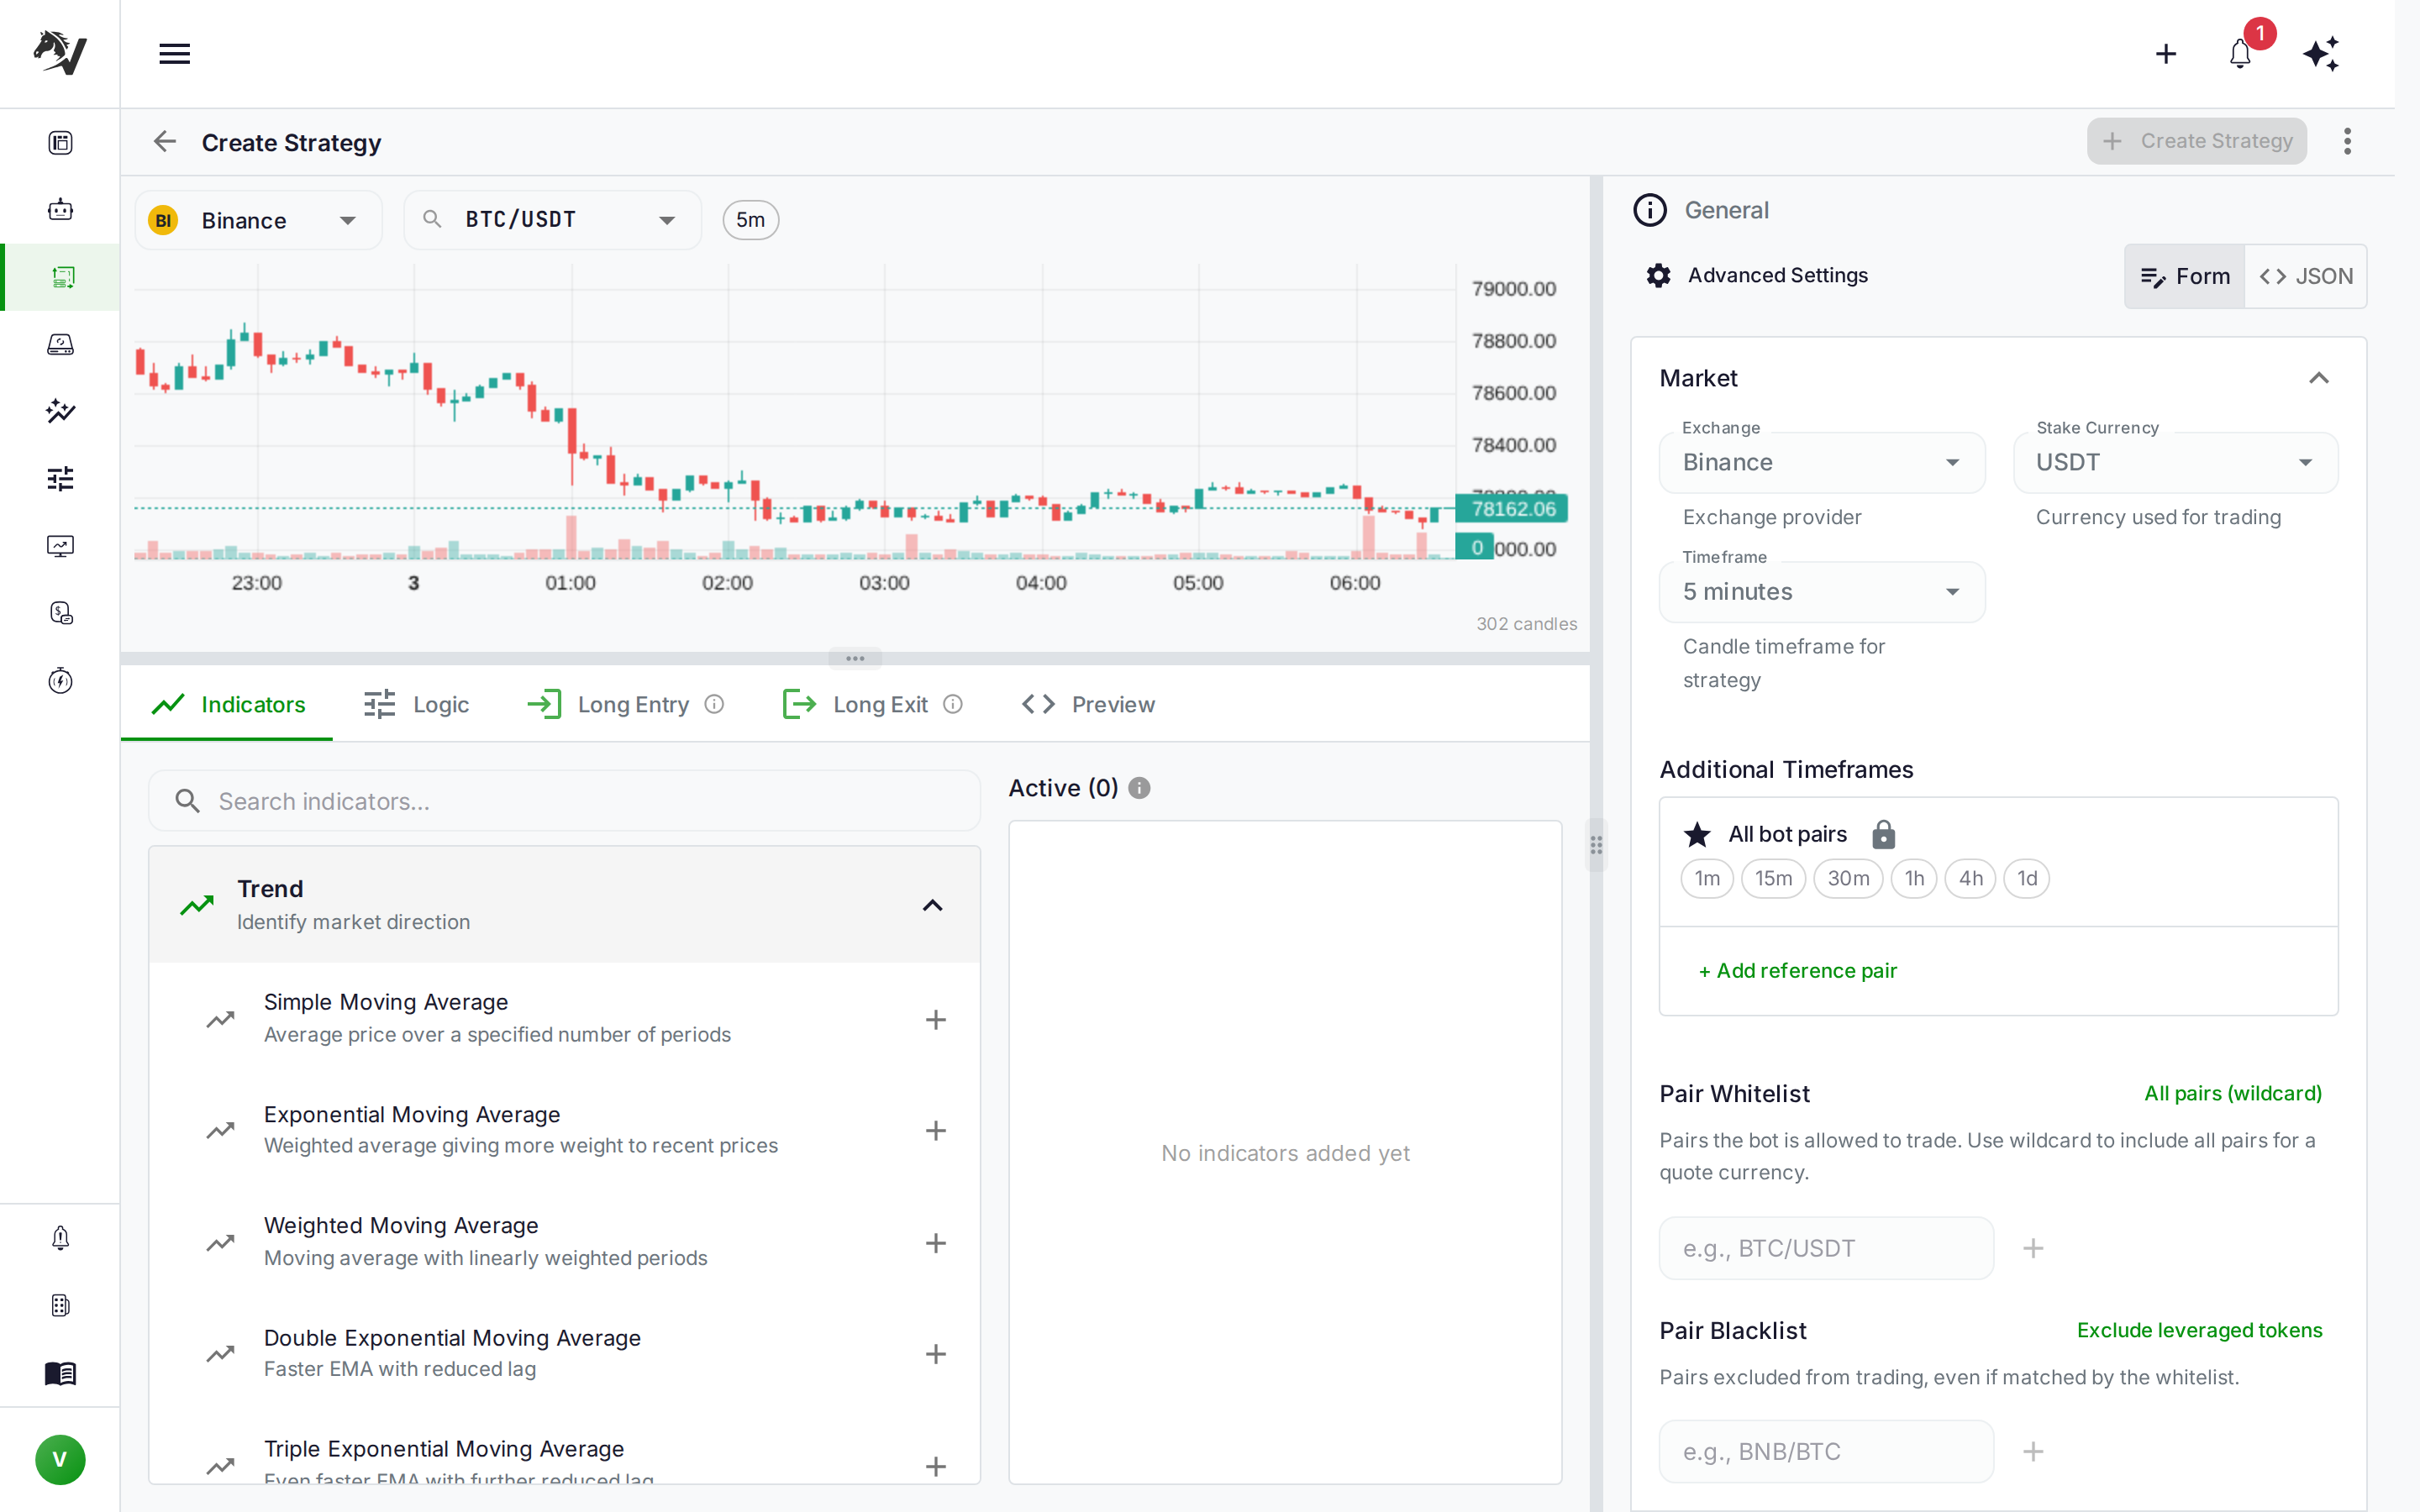This screenshot has height=1512, width=2420.
Task: Switch to the Indicators tab
Action: coord(228,704)
